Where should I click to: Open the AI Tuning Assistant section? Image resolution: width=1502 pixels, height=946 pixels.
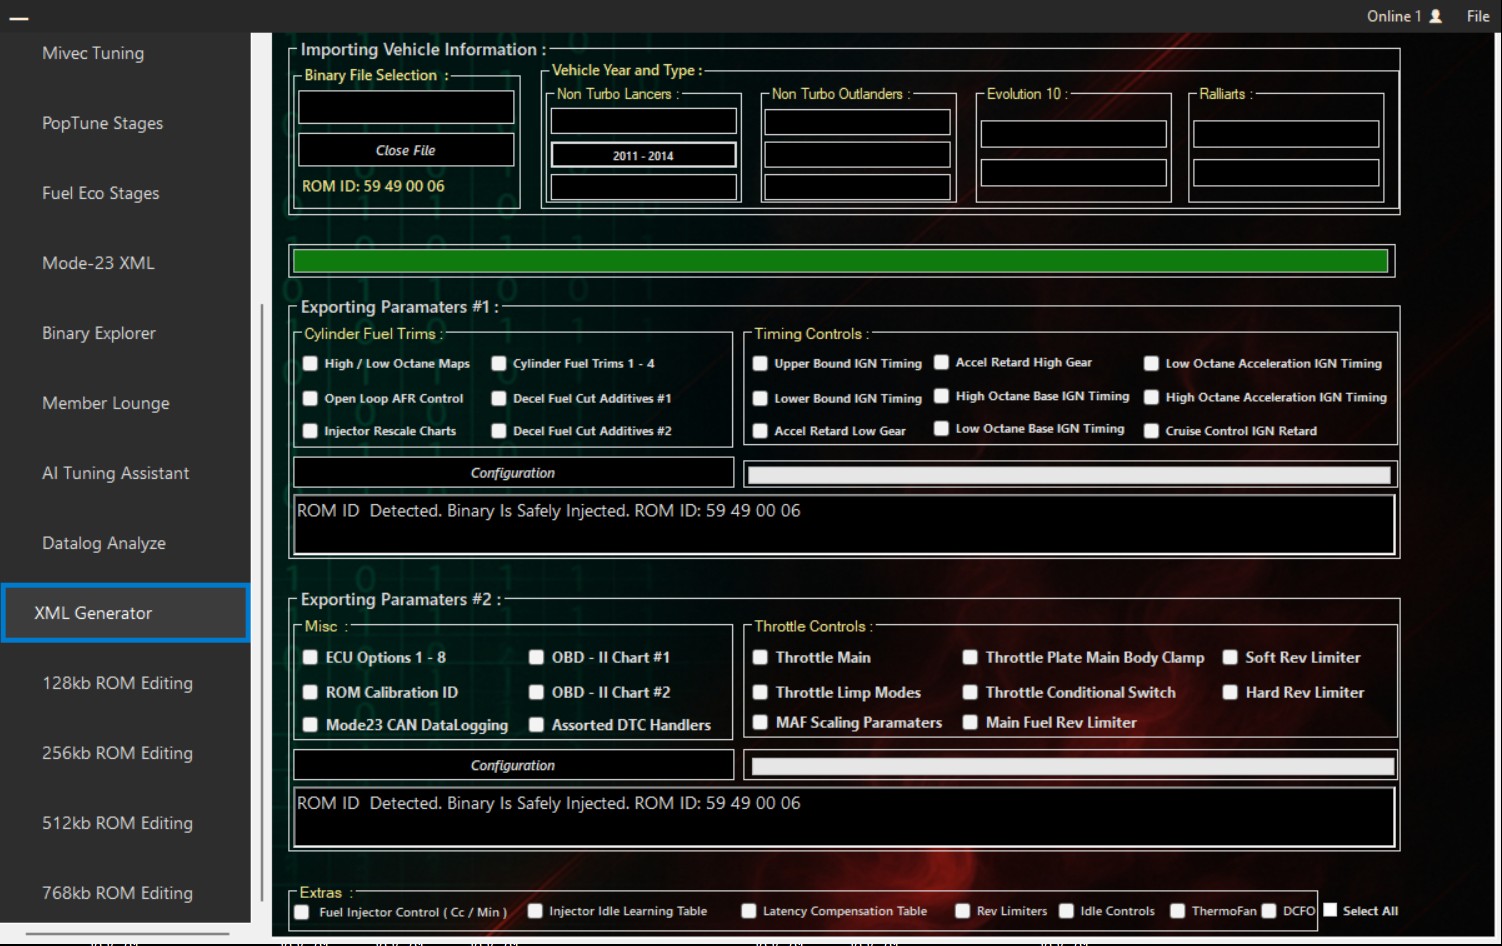(115, 473)
